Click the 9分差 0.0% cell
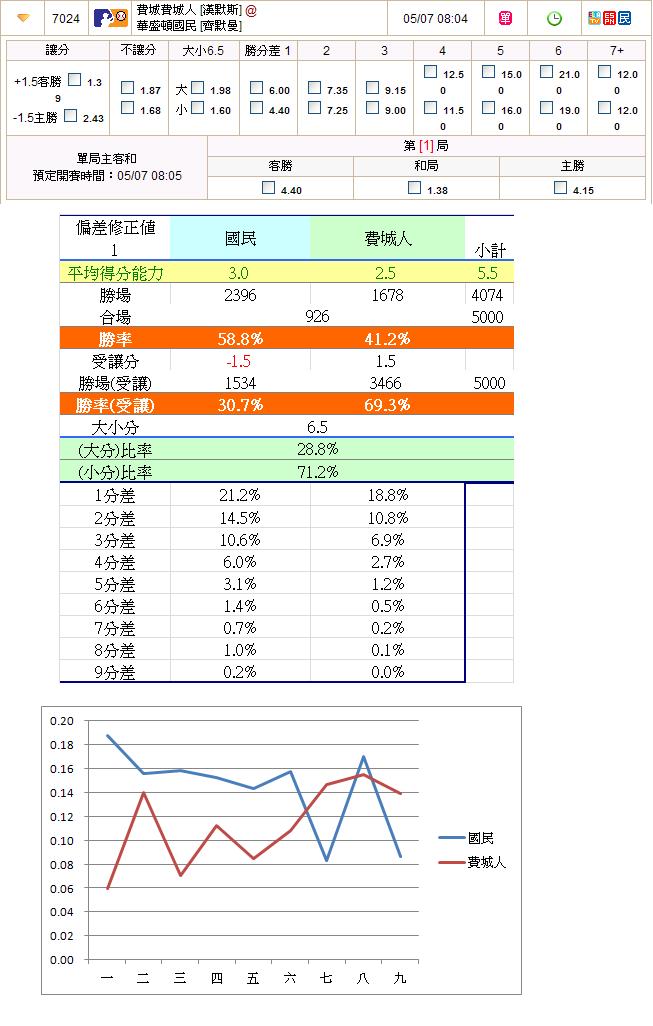Viewport: 653px width, 1026px height. pyautogui.click(x=388, y=672)
